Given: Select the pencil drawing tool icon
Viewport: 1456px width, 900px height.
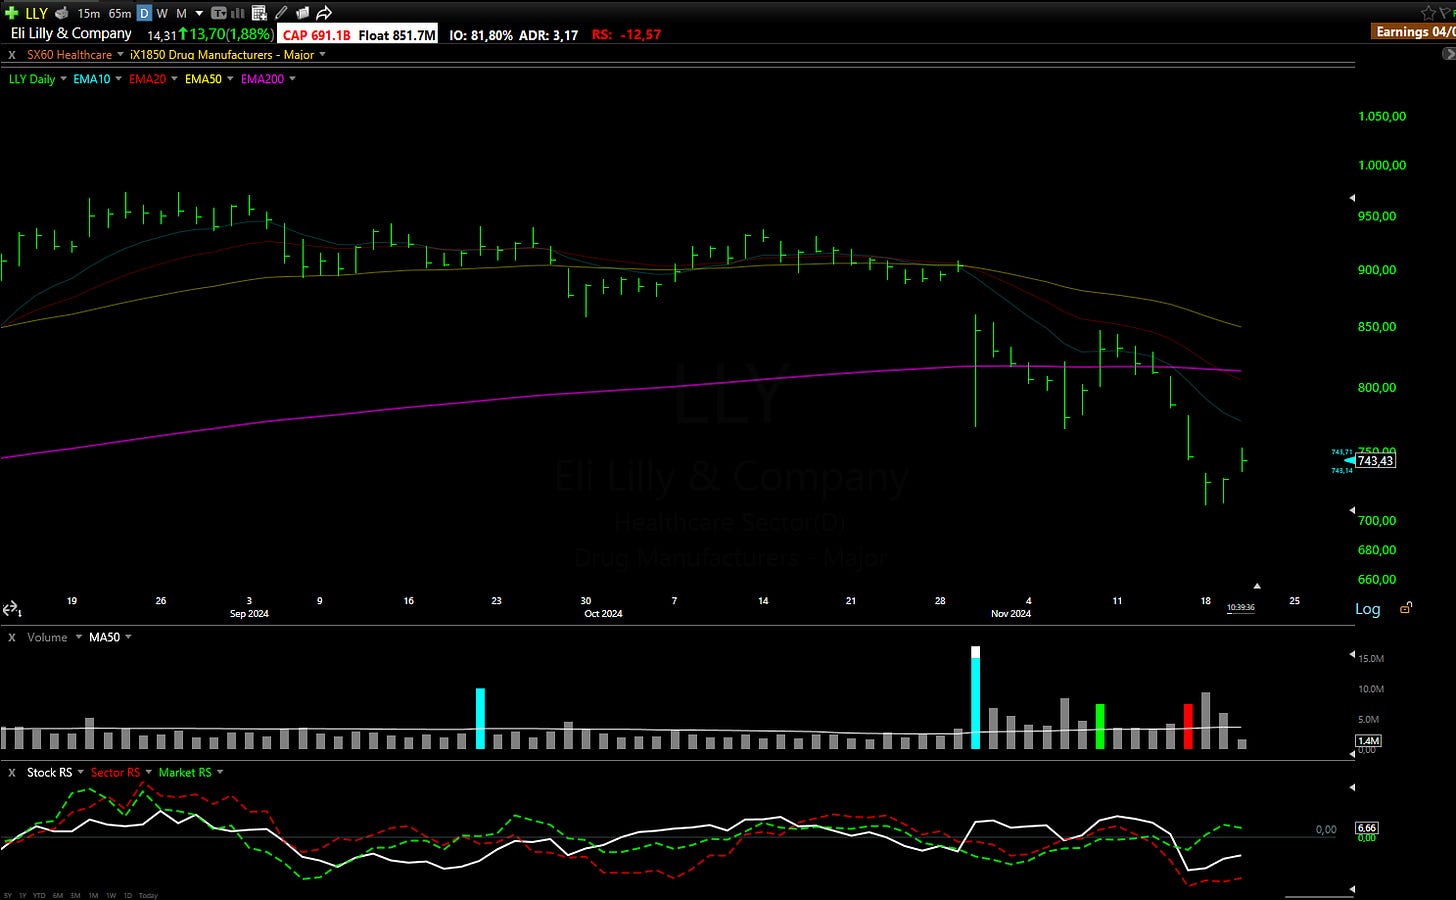Looking at the screenshot, I should coord(281,13).
